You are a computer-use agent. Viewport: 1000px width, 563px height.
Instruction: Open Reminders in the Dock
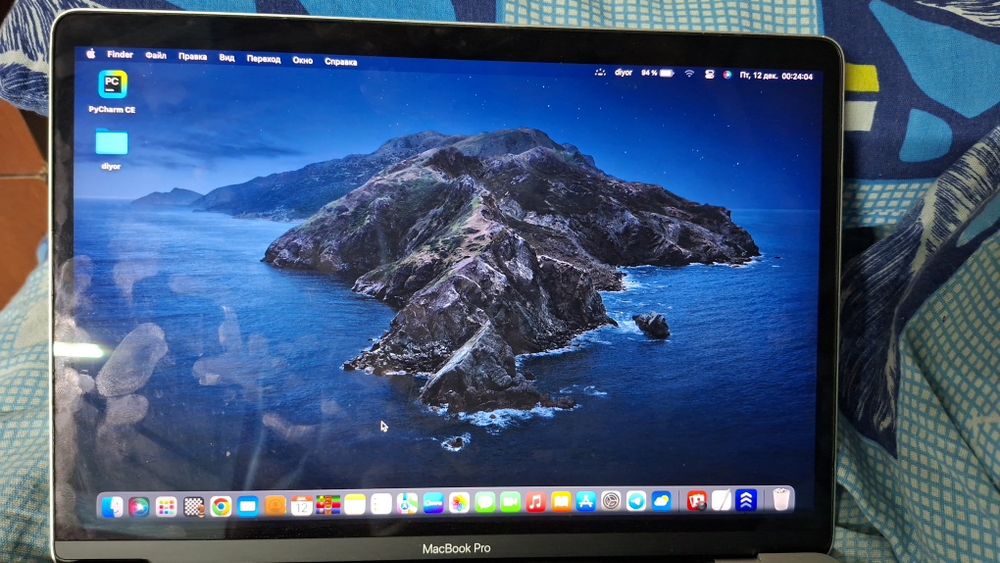[x=381, y=504]
